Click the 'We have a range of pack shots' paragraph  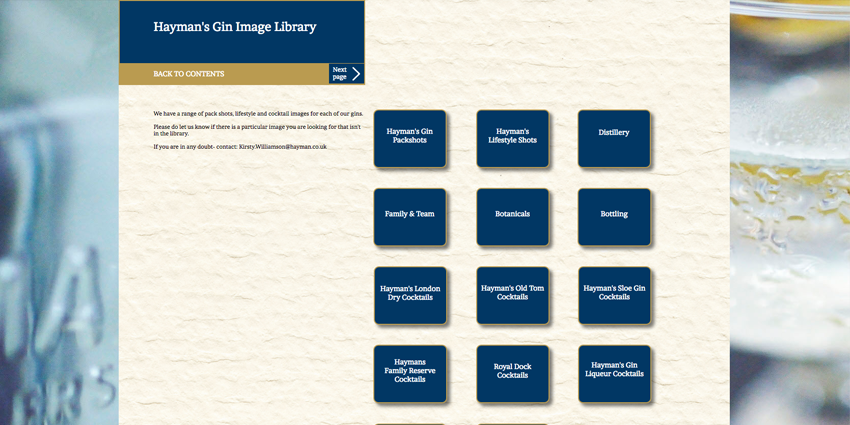(258, 114)
